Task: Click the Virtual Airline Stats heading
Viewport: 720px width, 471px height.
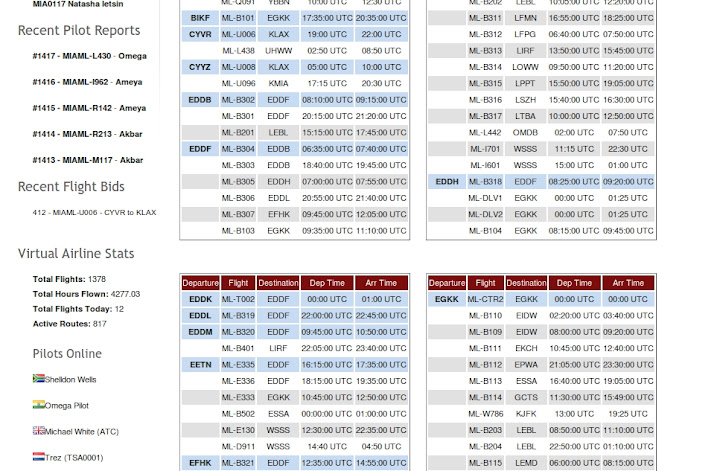Action: [76, 253]
